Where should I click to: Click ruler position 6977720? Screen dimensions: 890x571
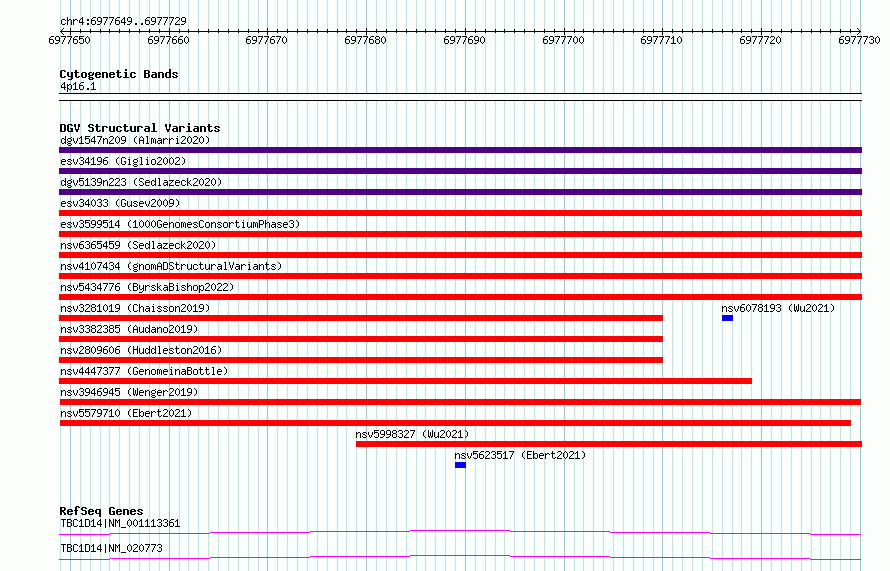click(x=761, y=40)
